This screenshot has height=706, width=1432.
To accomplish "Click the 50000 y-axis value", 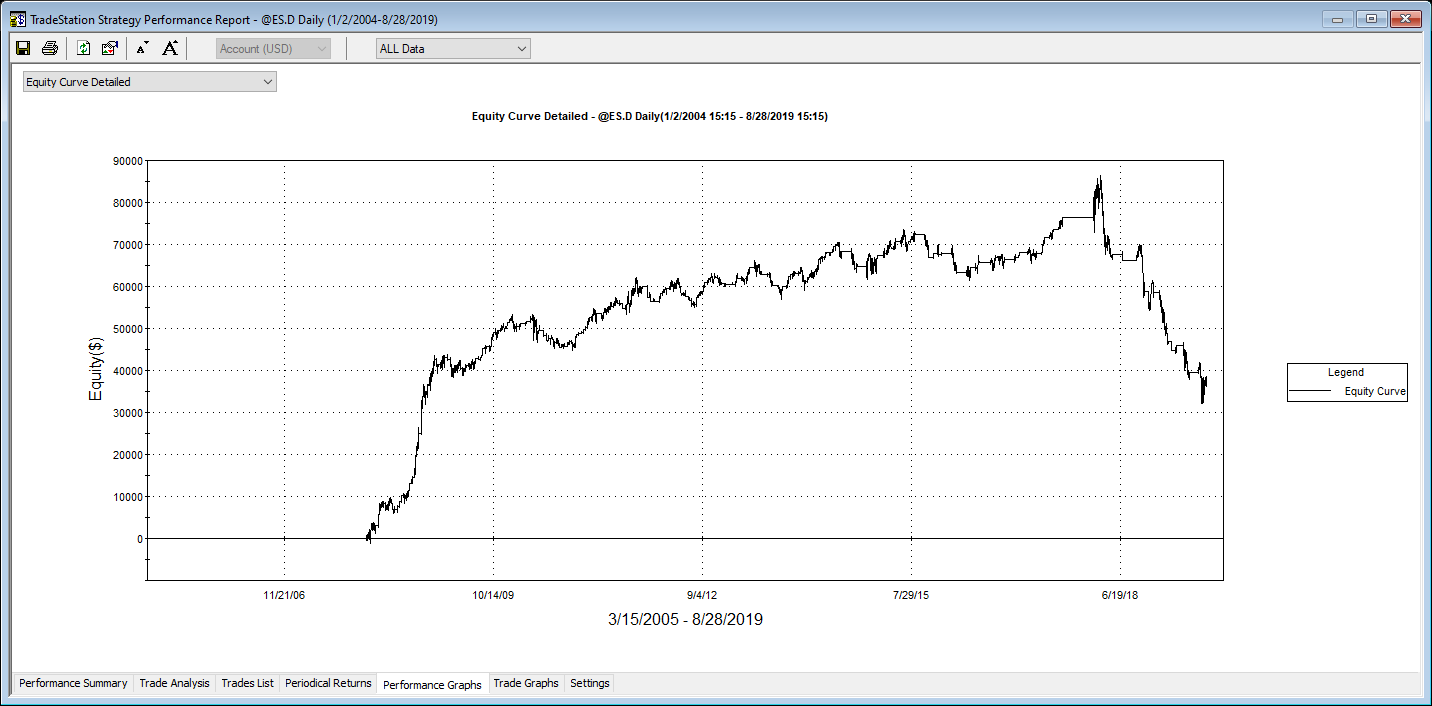I will click(x=127, y=328).
